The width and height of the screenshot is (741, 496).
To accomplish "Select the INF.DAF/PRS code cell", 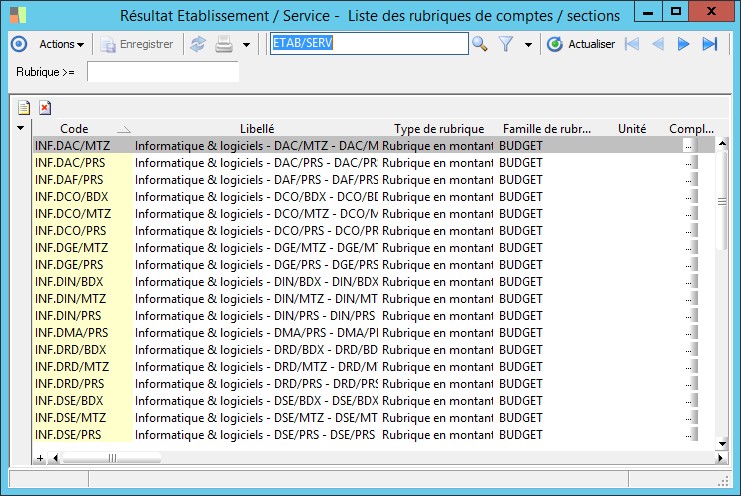I will [83, 180].
